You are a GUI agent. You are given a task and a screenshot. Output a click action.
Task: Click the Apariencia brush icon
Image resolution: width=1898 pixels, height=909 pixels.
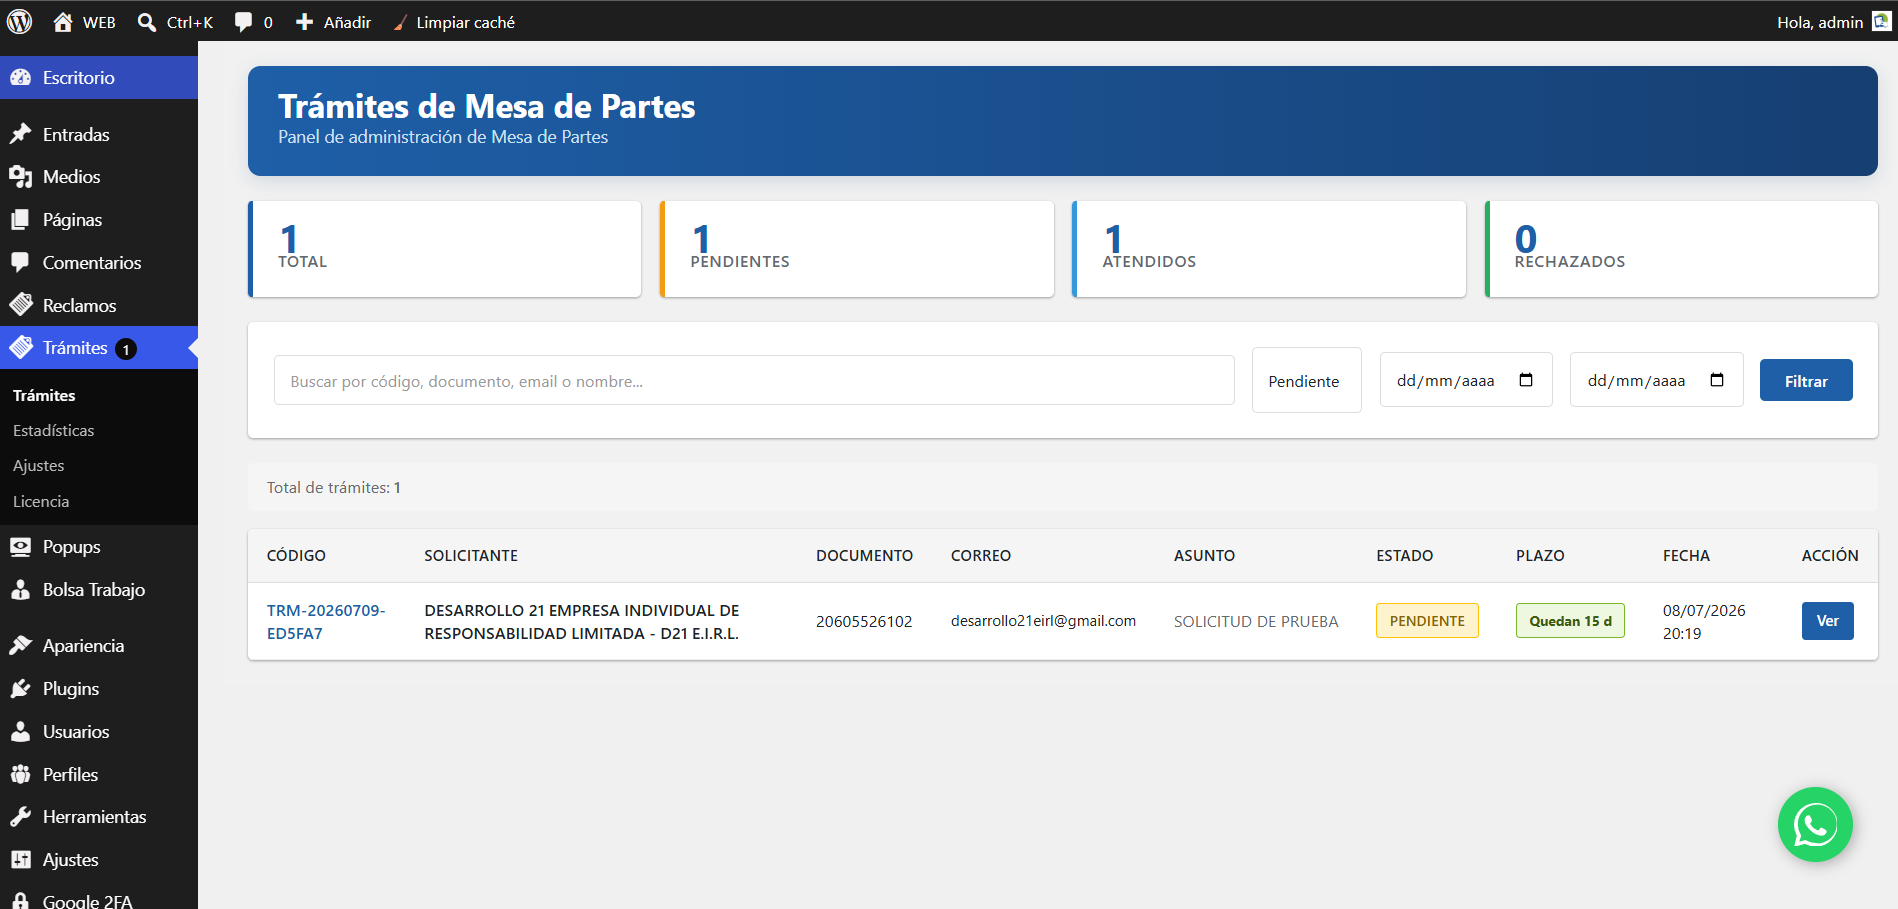coord(21,646)
